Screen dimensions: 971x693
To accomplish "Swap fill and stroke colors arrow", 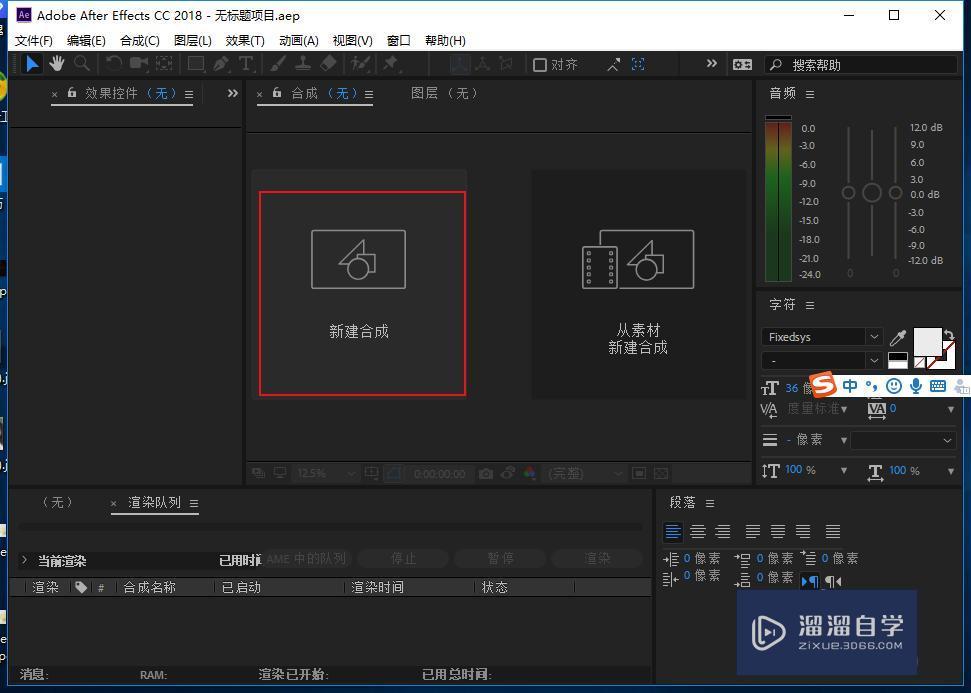I will pyautogui.click(x=949, y=336).
